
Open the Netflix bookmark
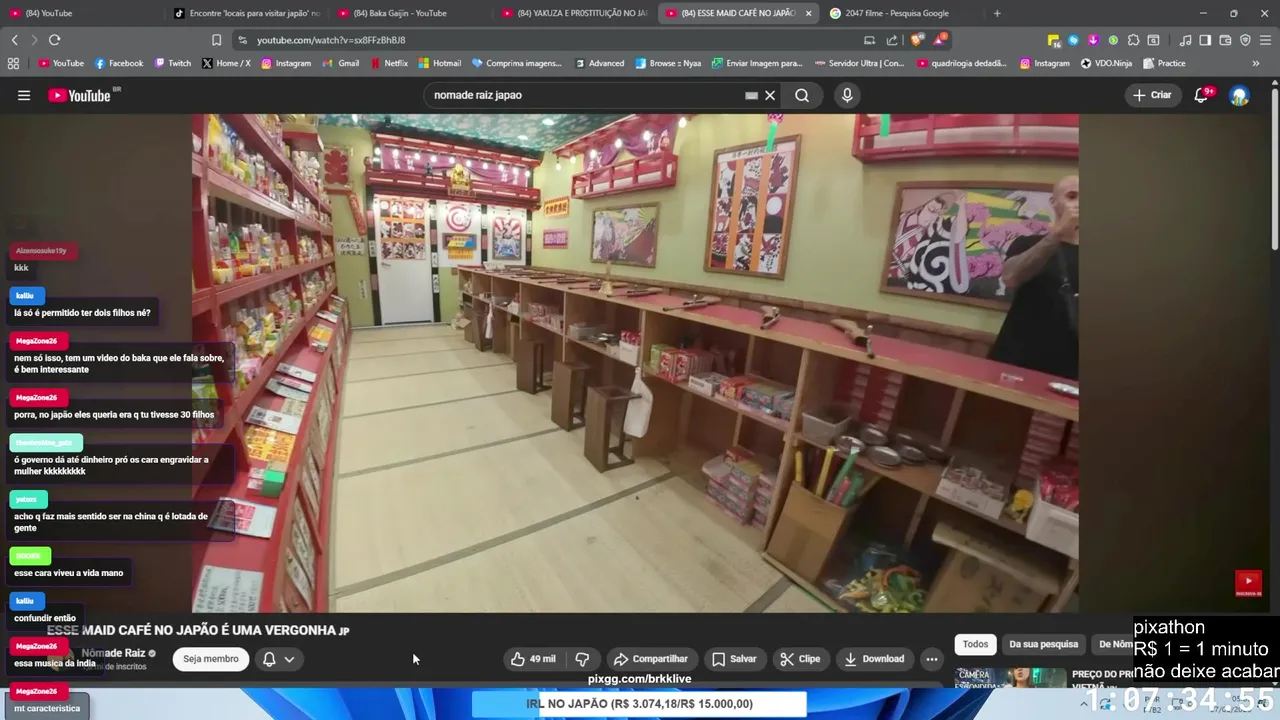pos(389,63)
